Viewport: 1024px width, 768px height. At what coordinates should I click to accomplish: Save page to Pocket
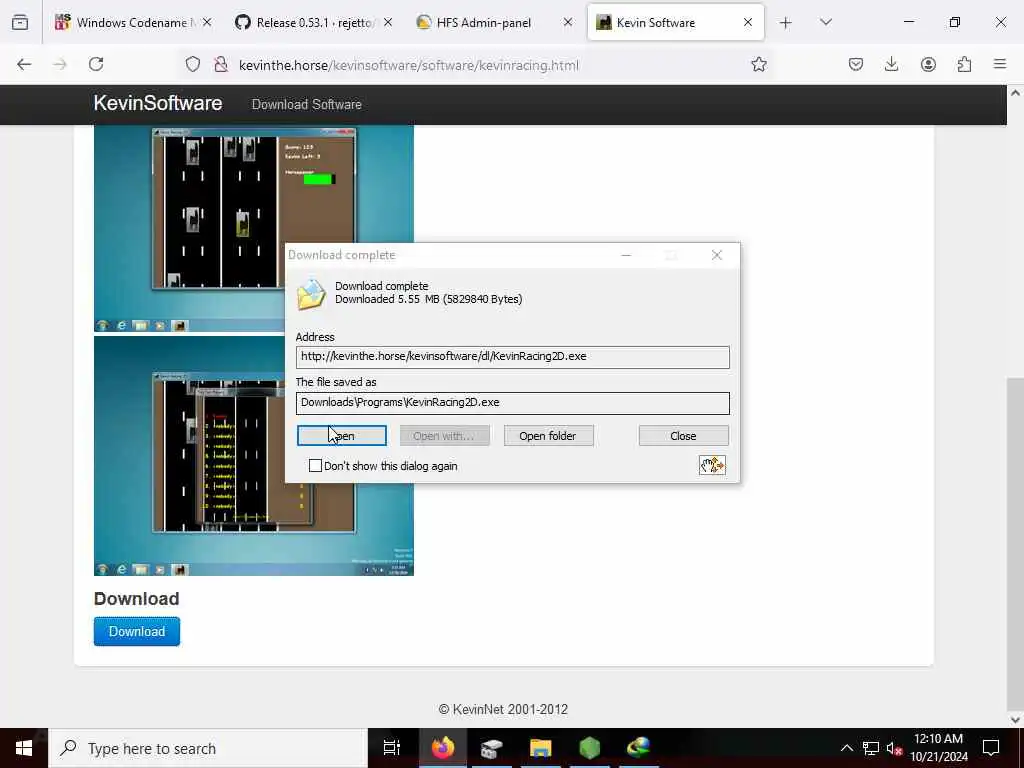pos(856,64)
